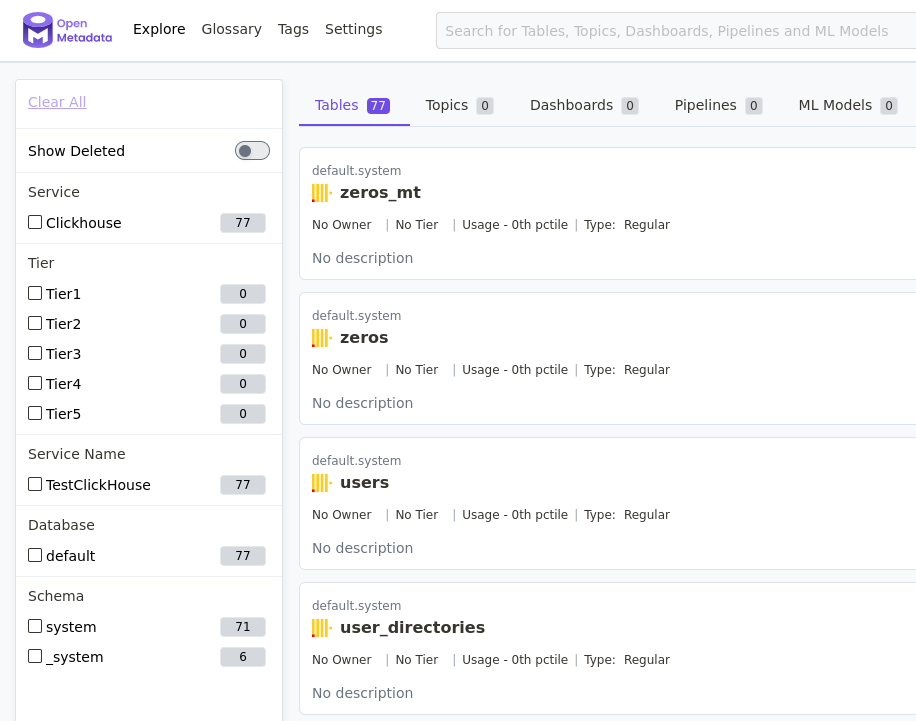Select the Pipelines tab
The width and height of the screenshot is (916, 721).
[x=707, y=105]
